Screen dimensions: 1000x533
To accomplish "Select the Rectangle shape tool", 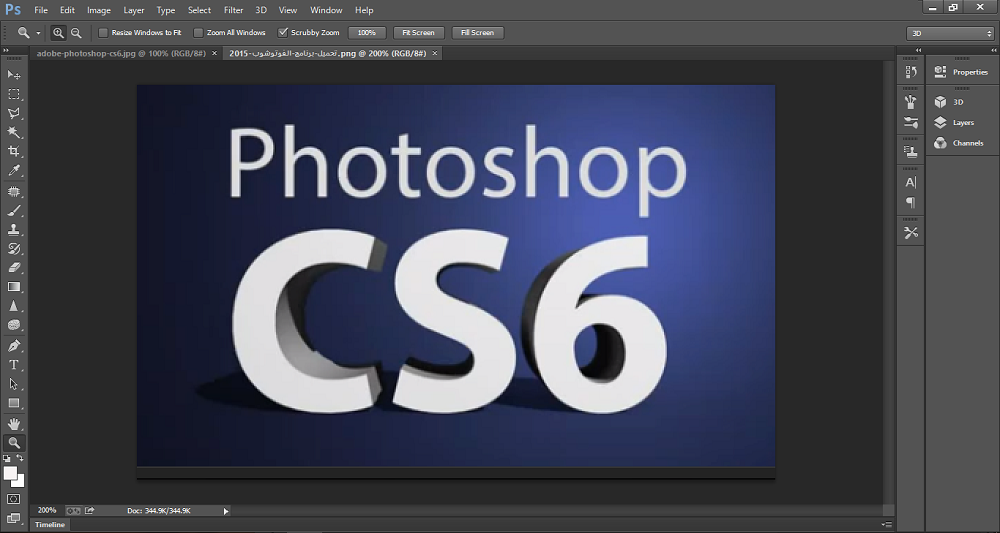I will coord(13,404).
